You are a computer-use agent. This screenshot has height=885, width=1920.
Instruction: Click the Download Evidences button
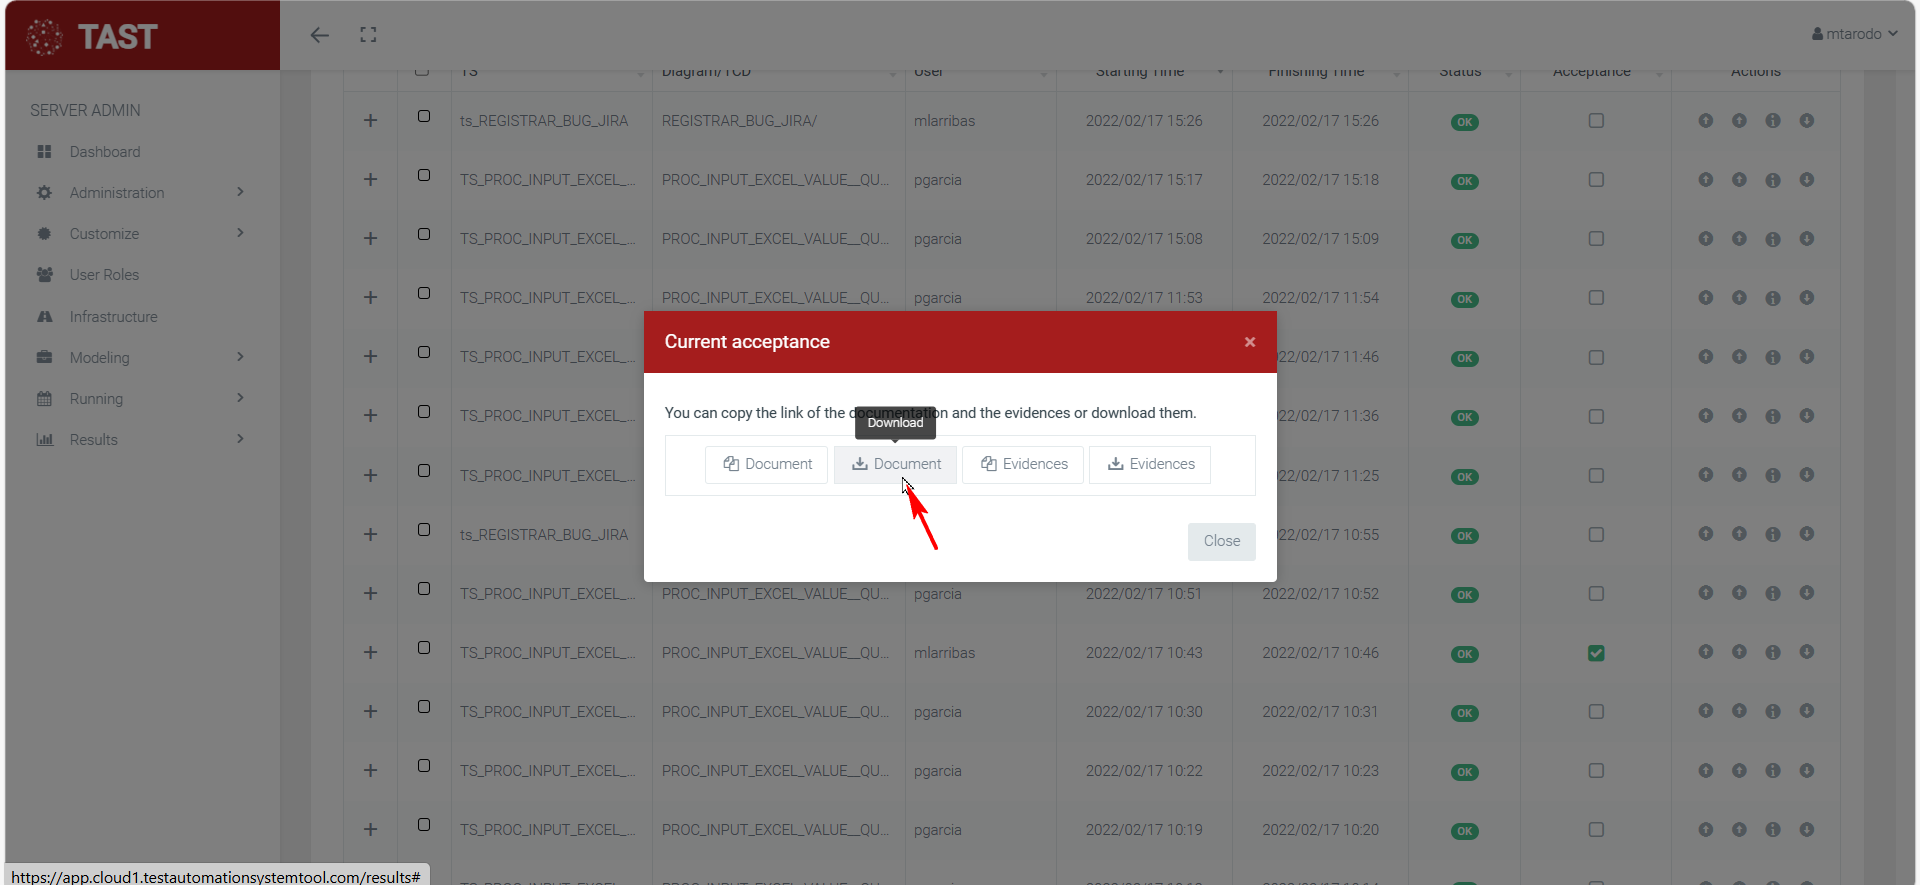[1150, 464]
